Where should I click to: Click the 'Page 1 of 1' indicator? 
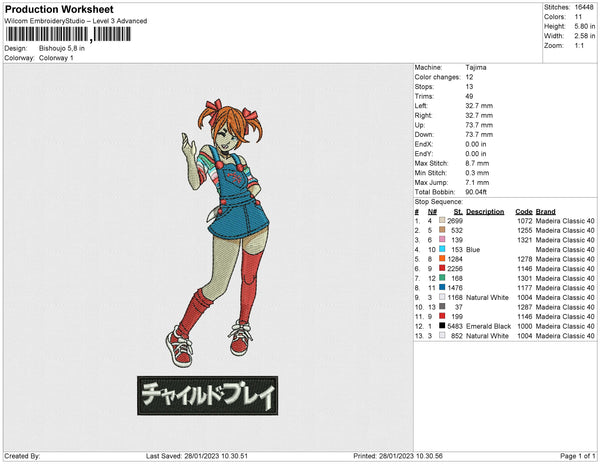(x=577, y=456)
